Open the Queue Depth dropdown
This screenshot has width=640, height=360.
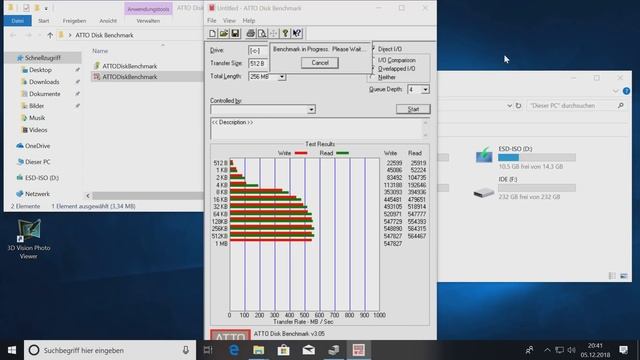425,89
